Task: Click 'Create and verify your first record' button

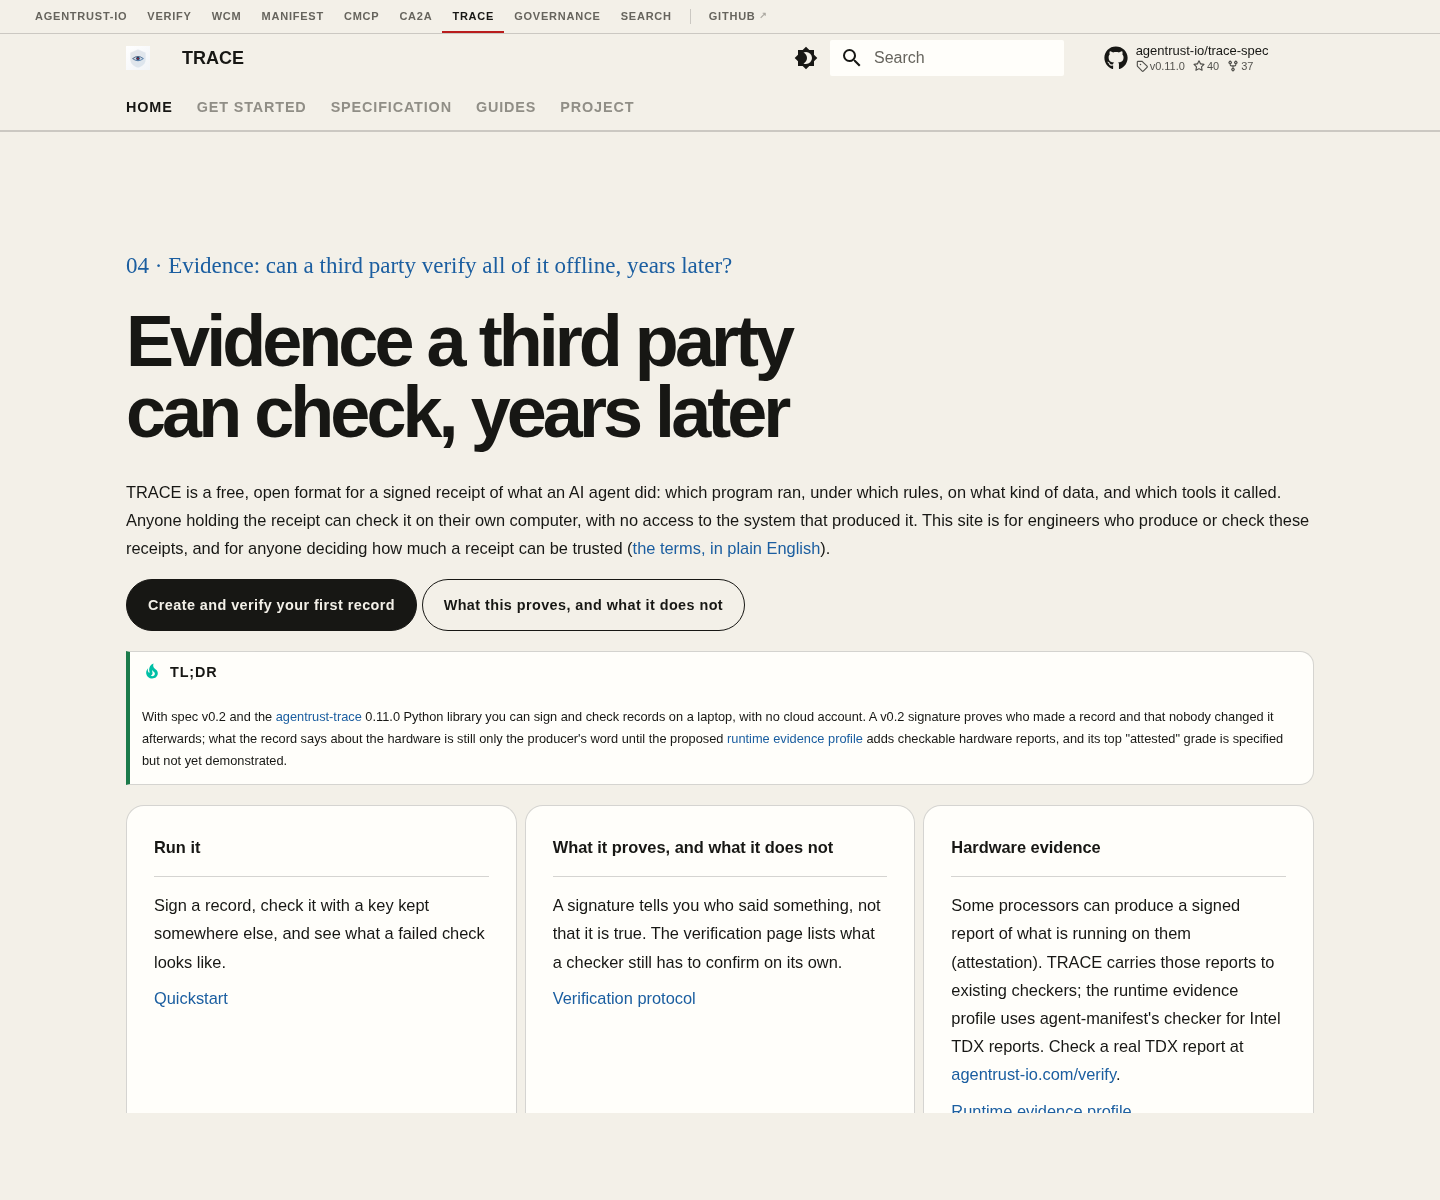Action: (x=271, y=605)
